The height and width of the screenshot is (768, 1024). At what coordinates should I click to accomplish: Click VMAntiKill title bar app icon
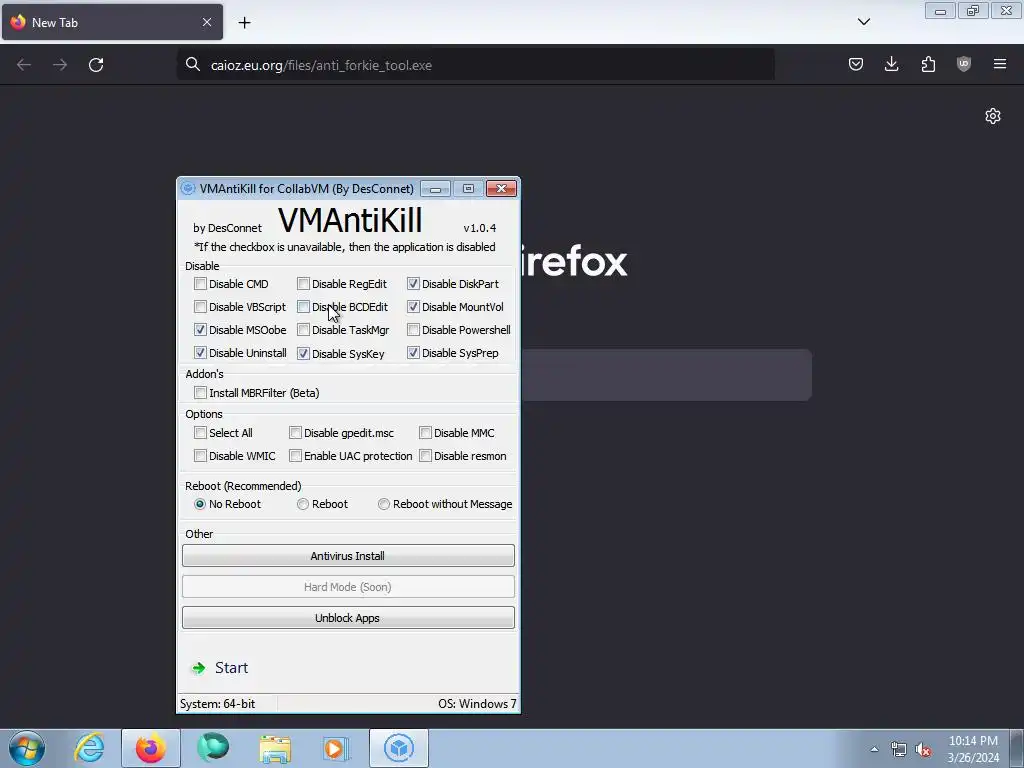coord(188,189)
